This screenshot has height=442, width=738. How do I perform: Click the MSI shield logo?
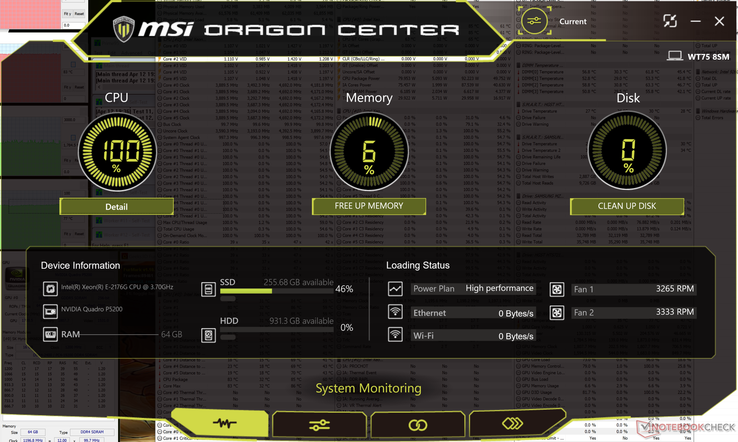pyautogui.click(x=124, y=29)
